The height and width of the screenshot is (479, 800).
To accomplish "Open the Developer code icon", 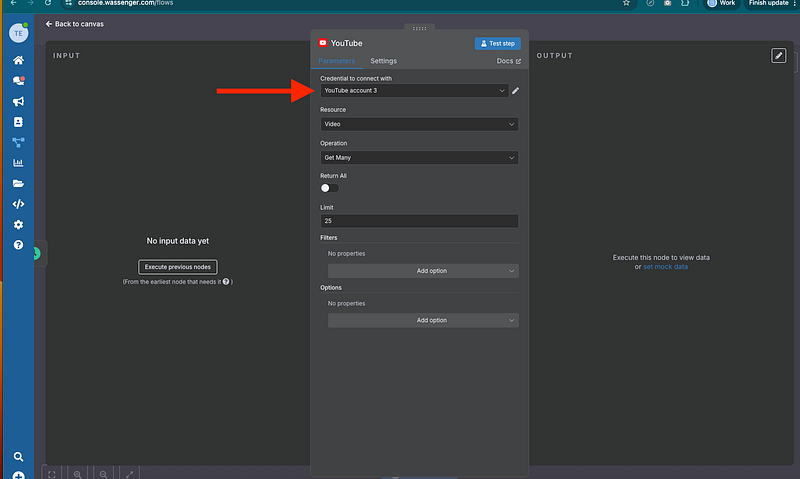I will coord(18,204).
